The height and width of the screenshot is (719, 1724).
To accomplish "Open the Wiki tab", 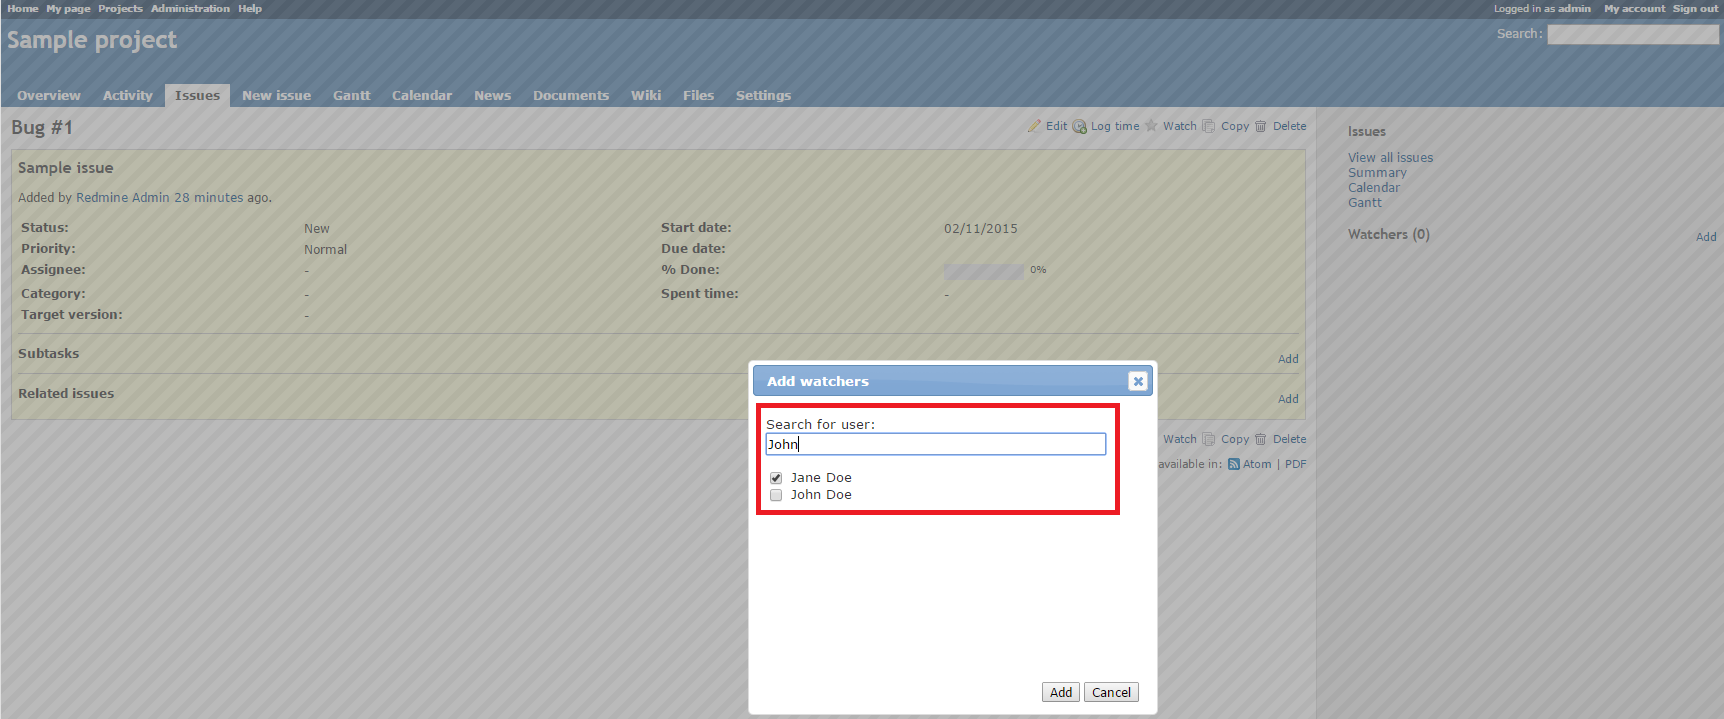I will [x=646, y=95].
